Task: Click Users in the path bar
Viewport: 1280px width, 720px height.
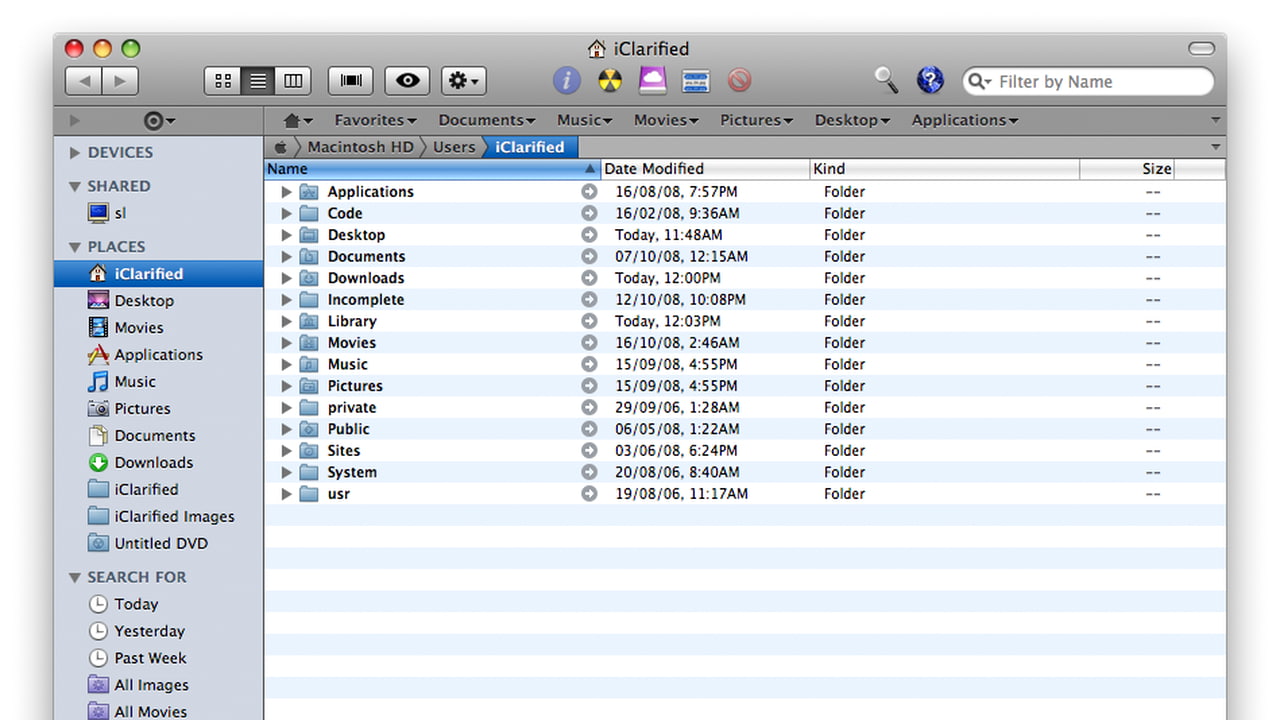Action: (x=454, y=147)
